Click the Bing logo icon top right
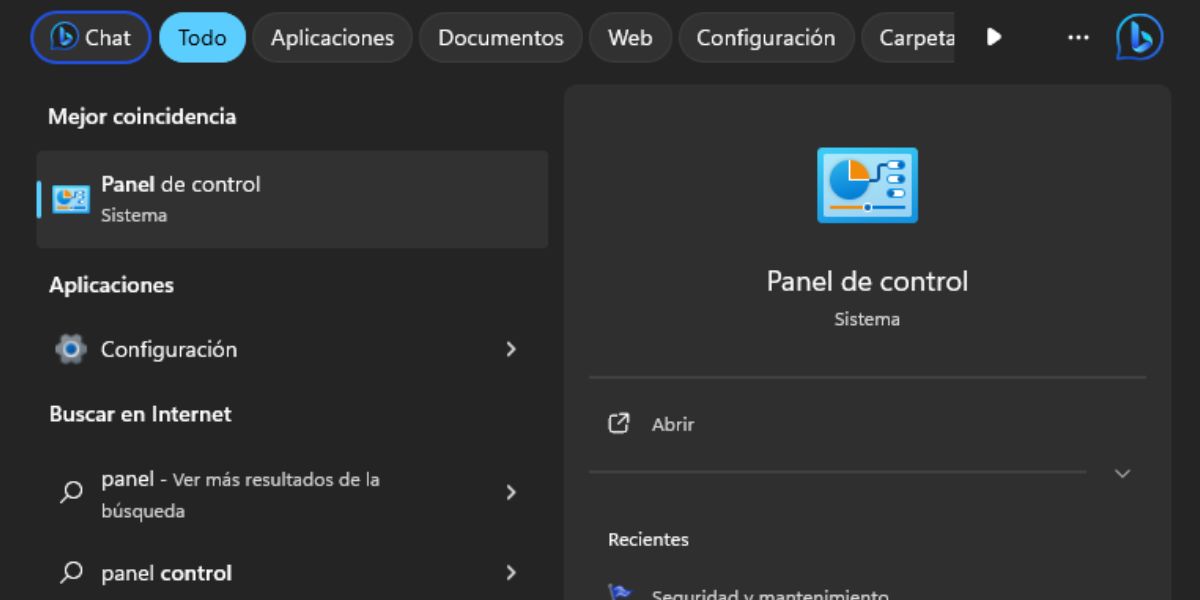Image resolution: width=1200 pixels, height=600 pixels. click(x=1139, y=38)
